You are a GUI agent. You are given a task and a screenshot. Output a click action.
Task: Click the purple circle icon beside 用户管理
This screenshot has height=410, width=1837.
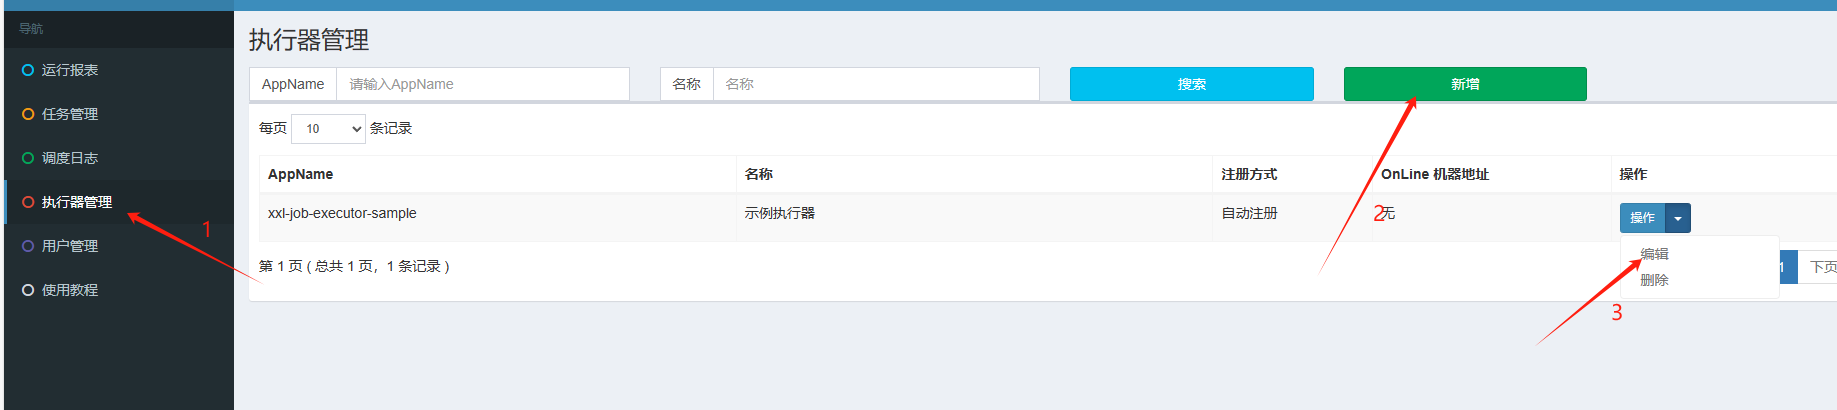[28, 246]
